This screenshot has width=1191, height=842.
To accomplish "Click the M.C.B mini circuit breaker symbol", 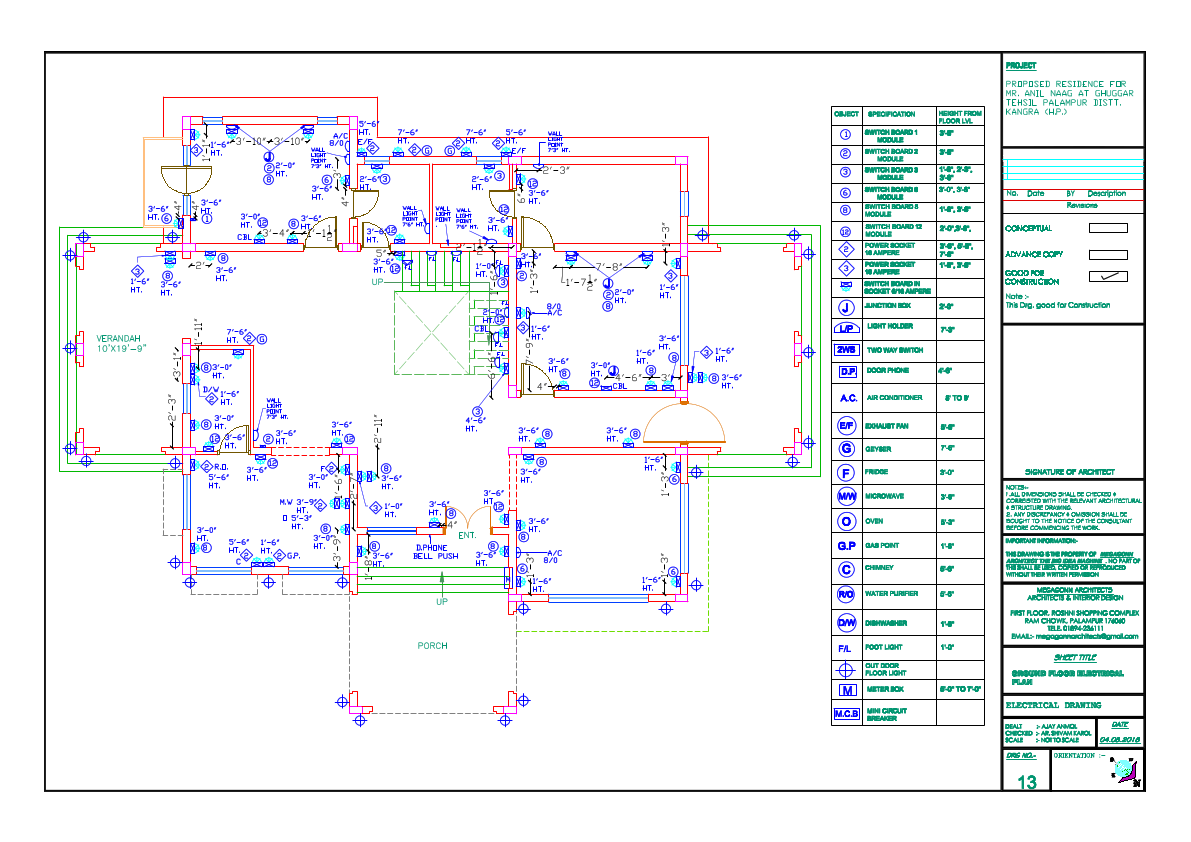I will tap(849, 712).
